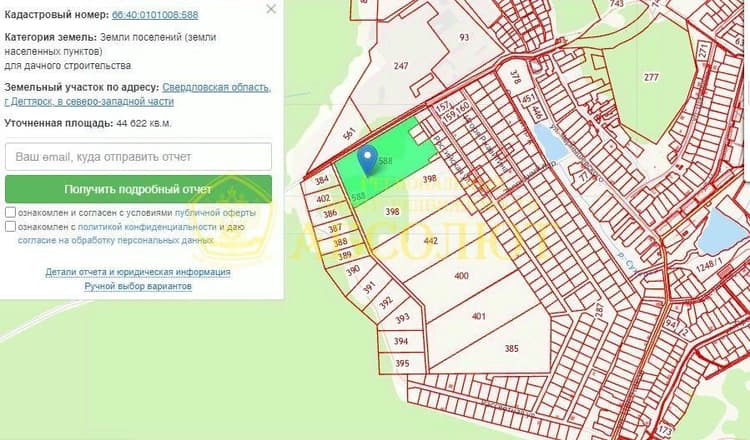Viewport: 750px width, 440px height.
Task: Check the публичной оферты agreement checkbox
Action: (10, 212)
